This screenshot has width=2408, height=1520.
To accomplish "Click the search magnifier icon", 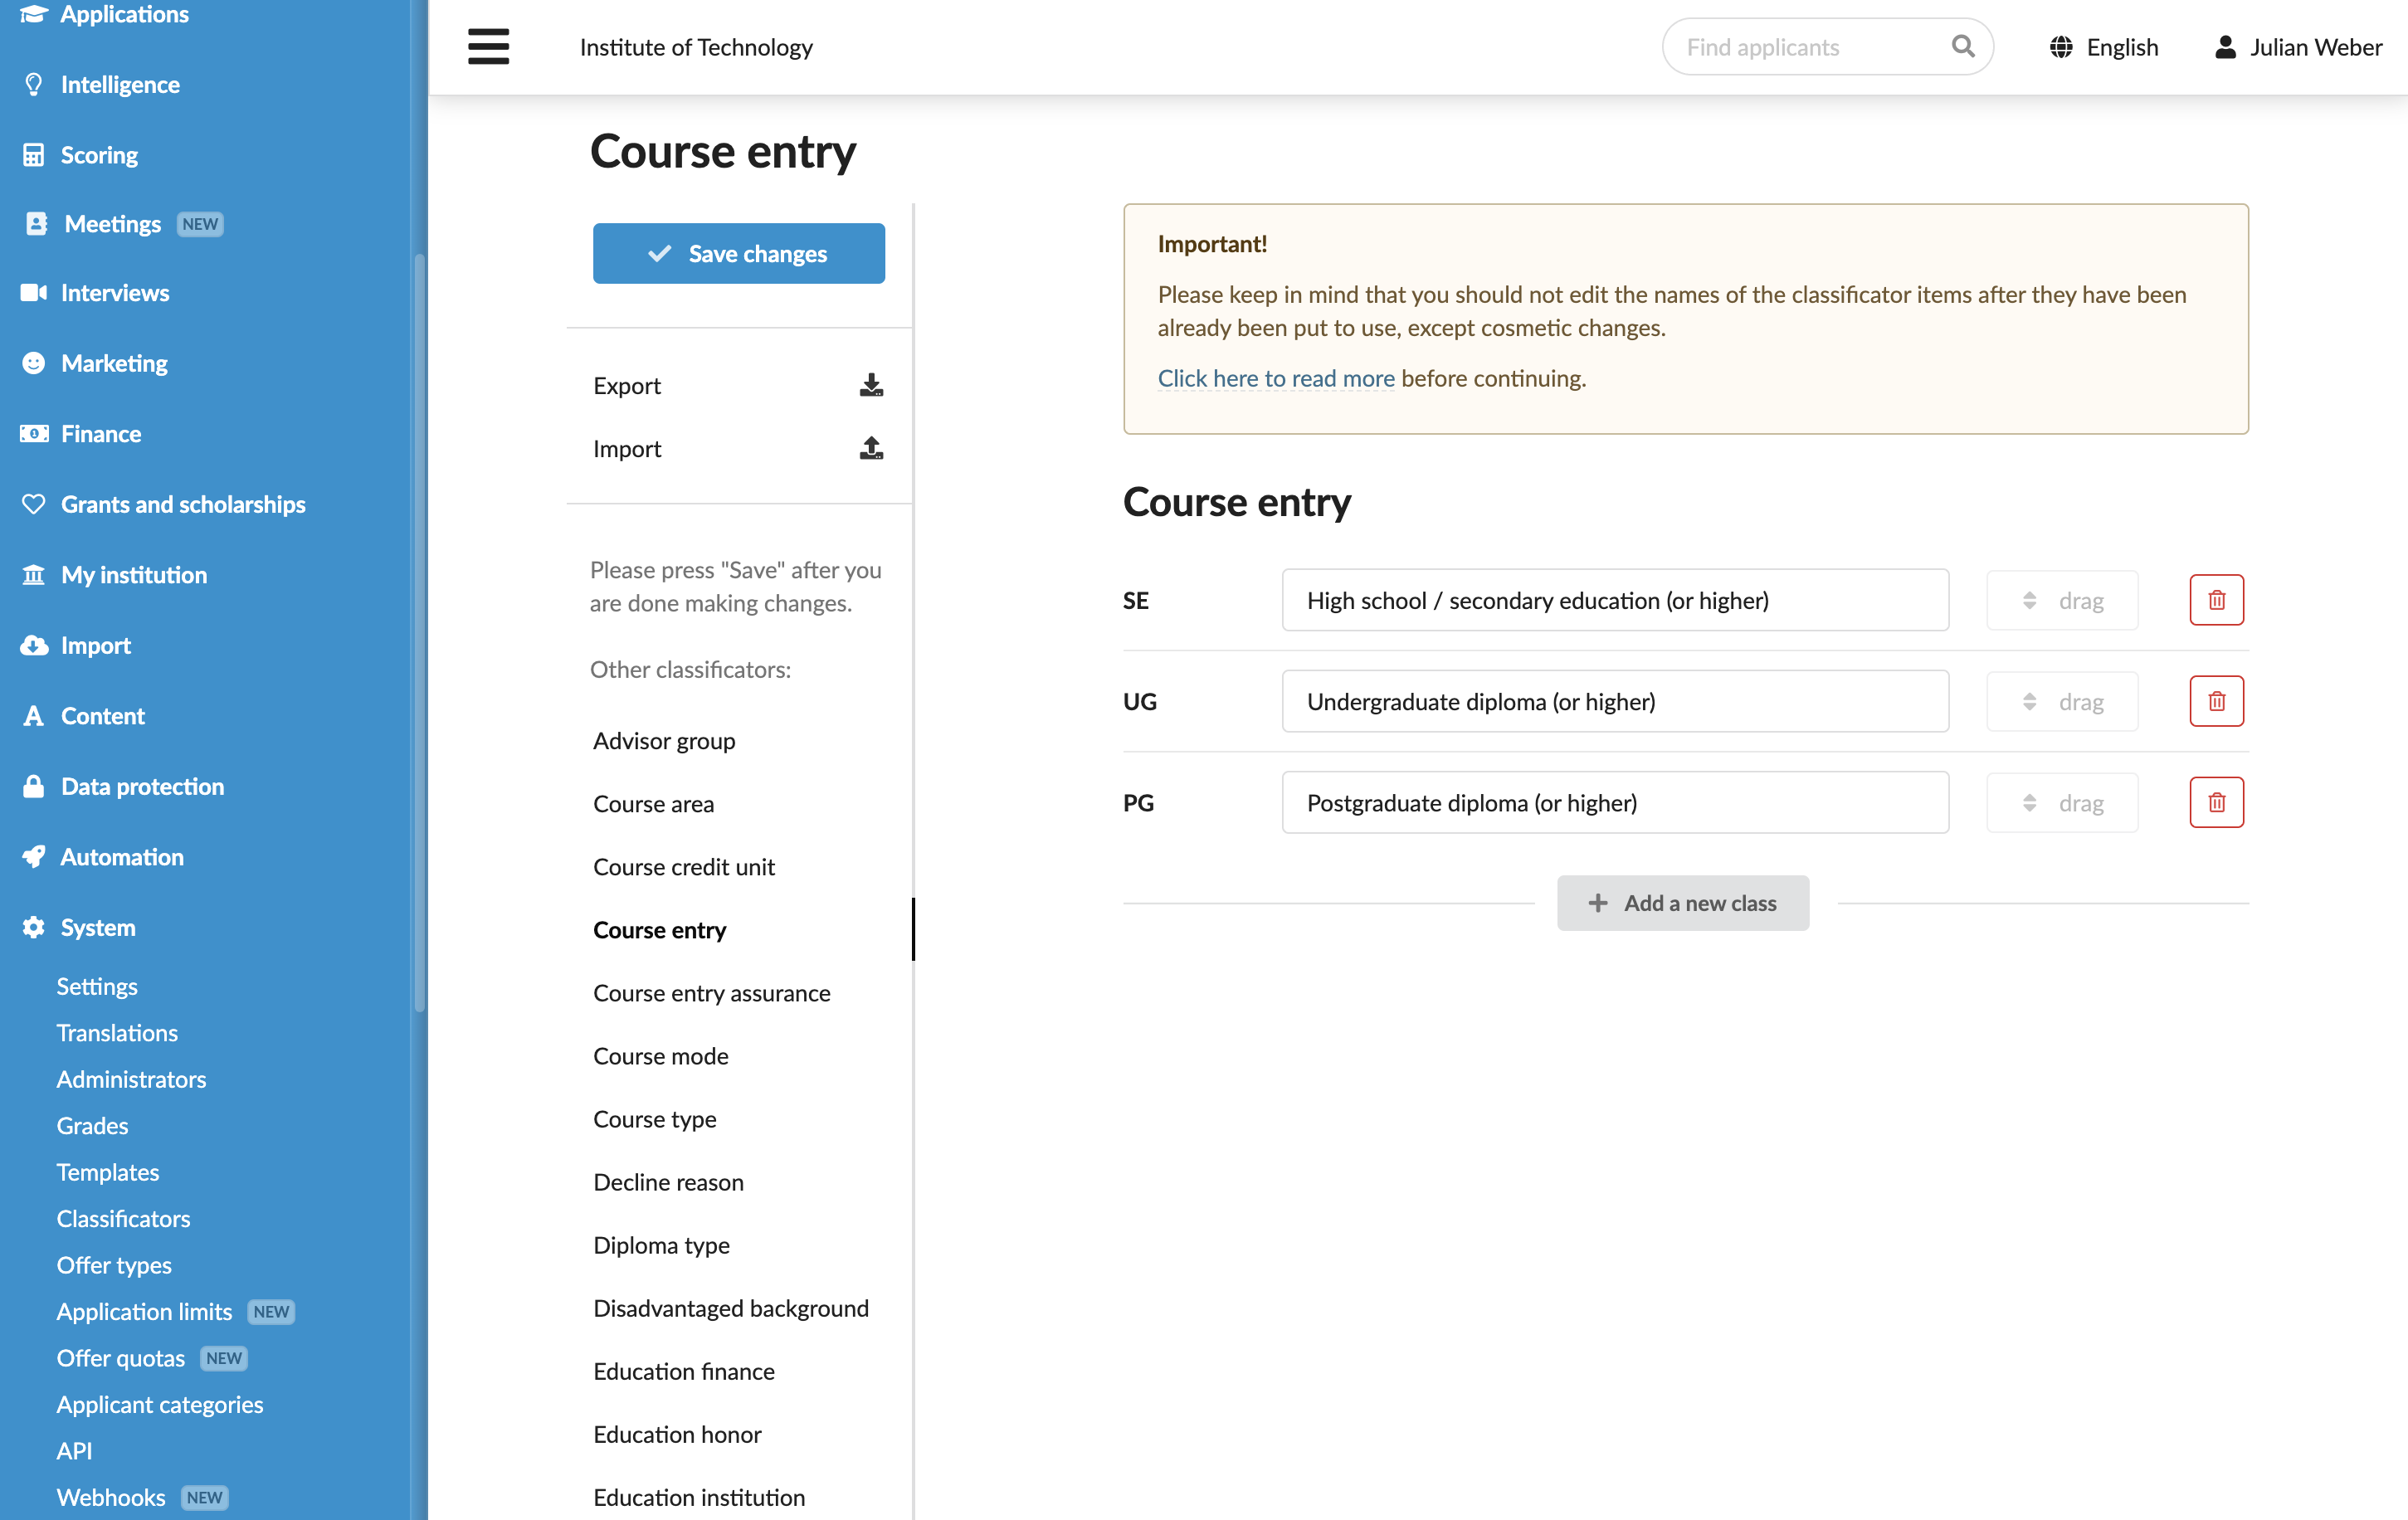I will 1963,47.
